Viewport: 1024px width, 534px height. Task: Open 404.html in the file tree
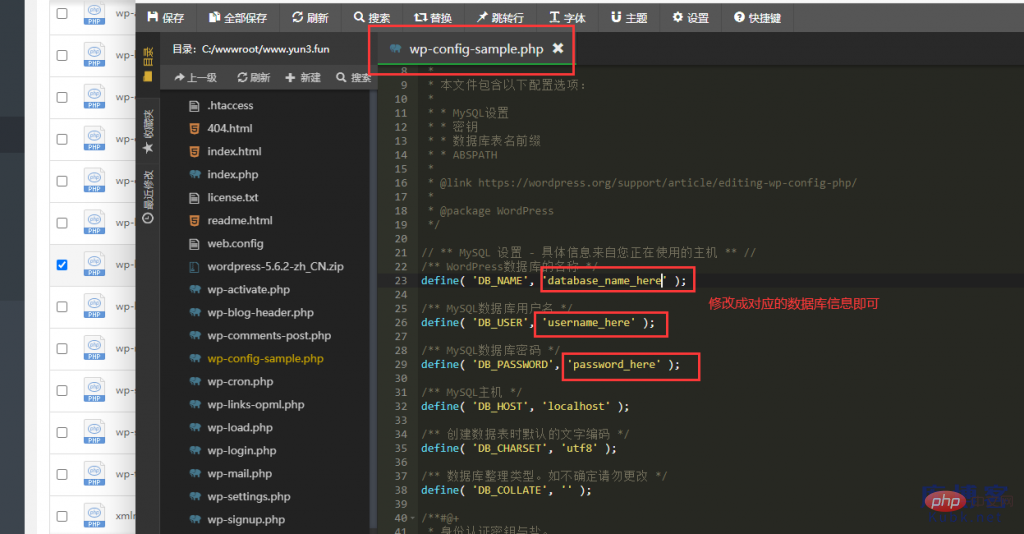coord(229,129)
